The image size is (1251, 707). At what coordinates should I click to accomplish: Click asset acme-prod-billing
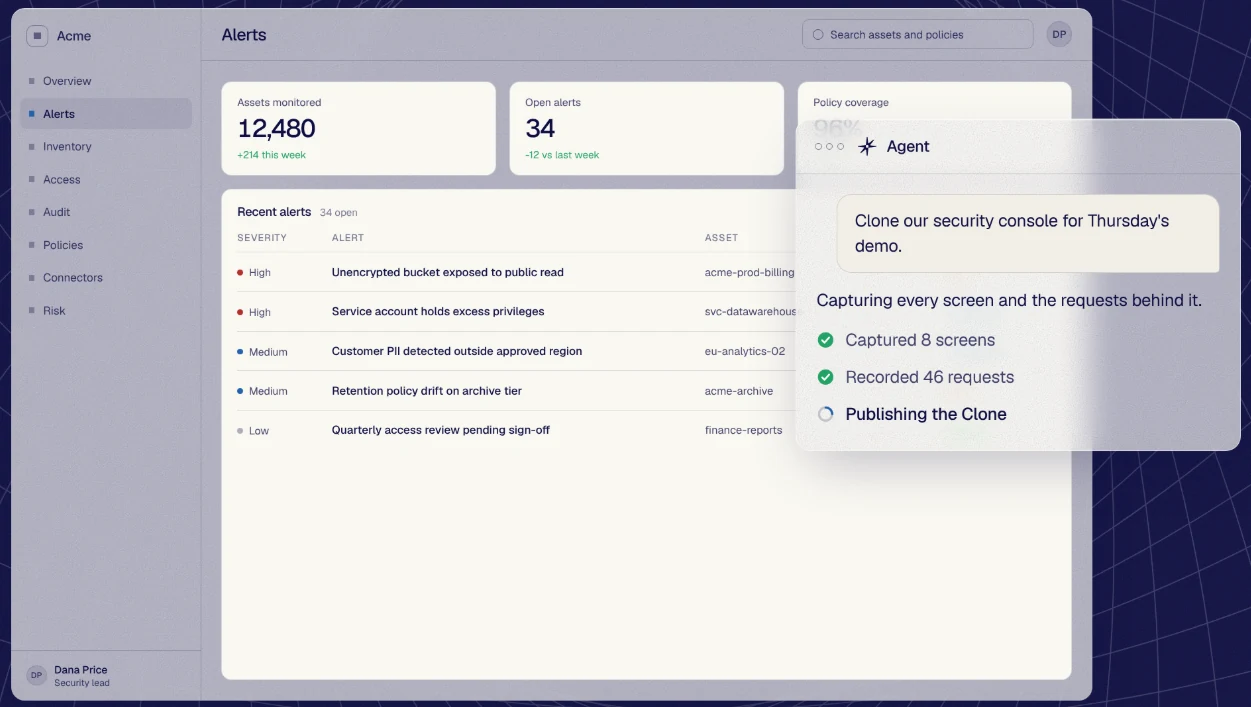pyautogui.click(x=750, y=272)
